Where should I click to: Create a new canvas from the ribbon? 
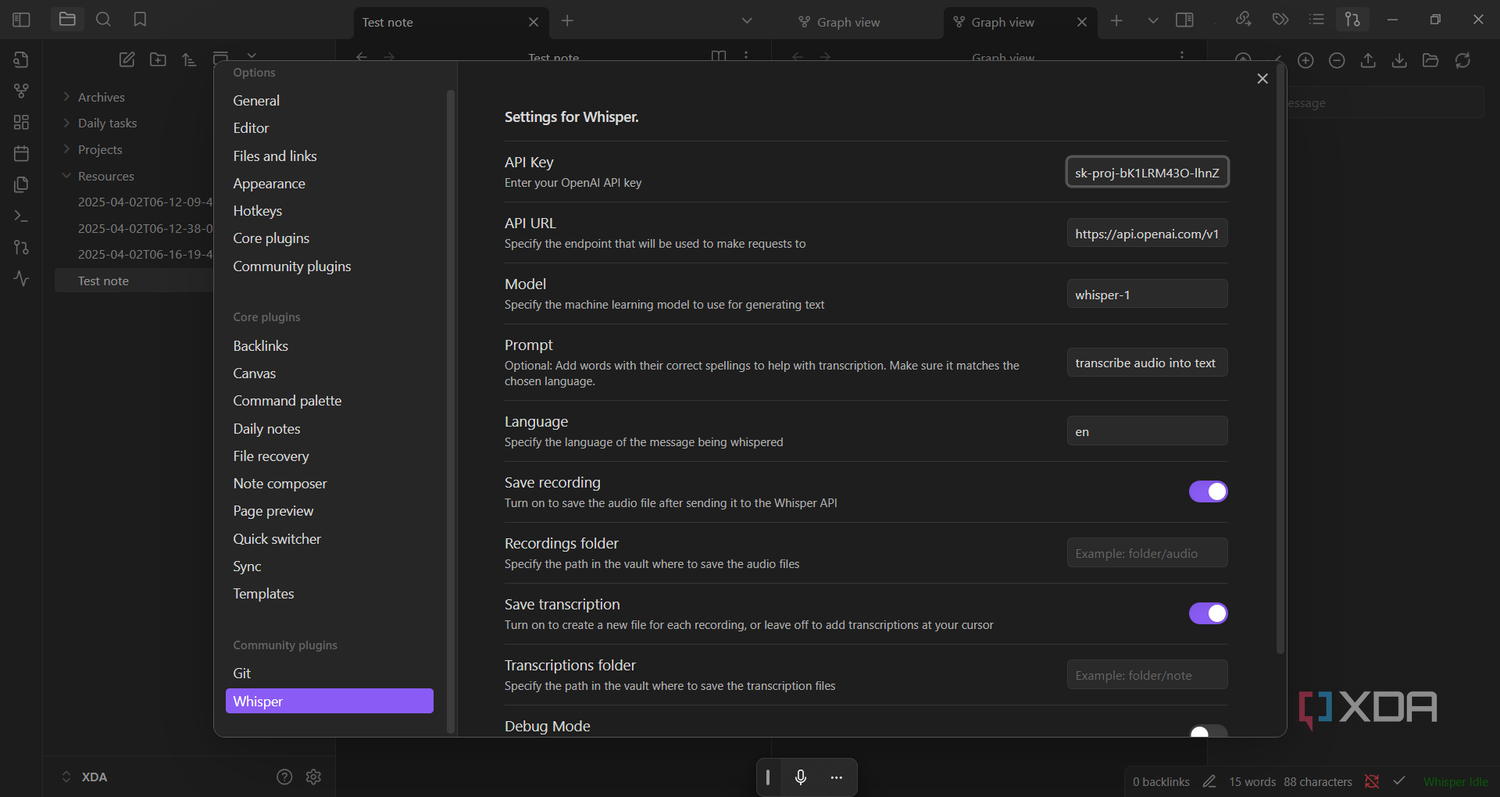pyautogui.click(x=21, y=122)
